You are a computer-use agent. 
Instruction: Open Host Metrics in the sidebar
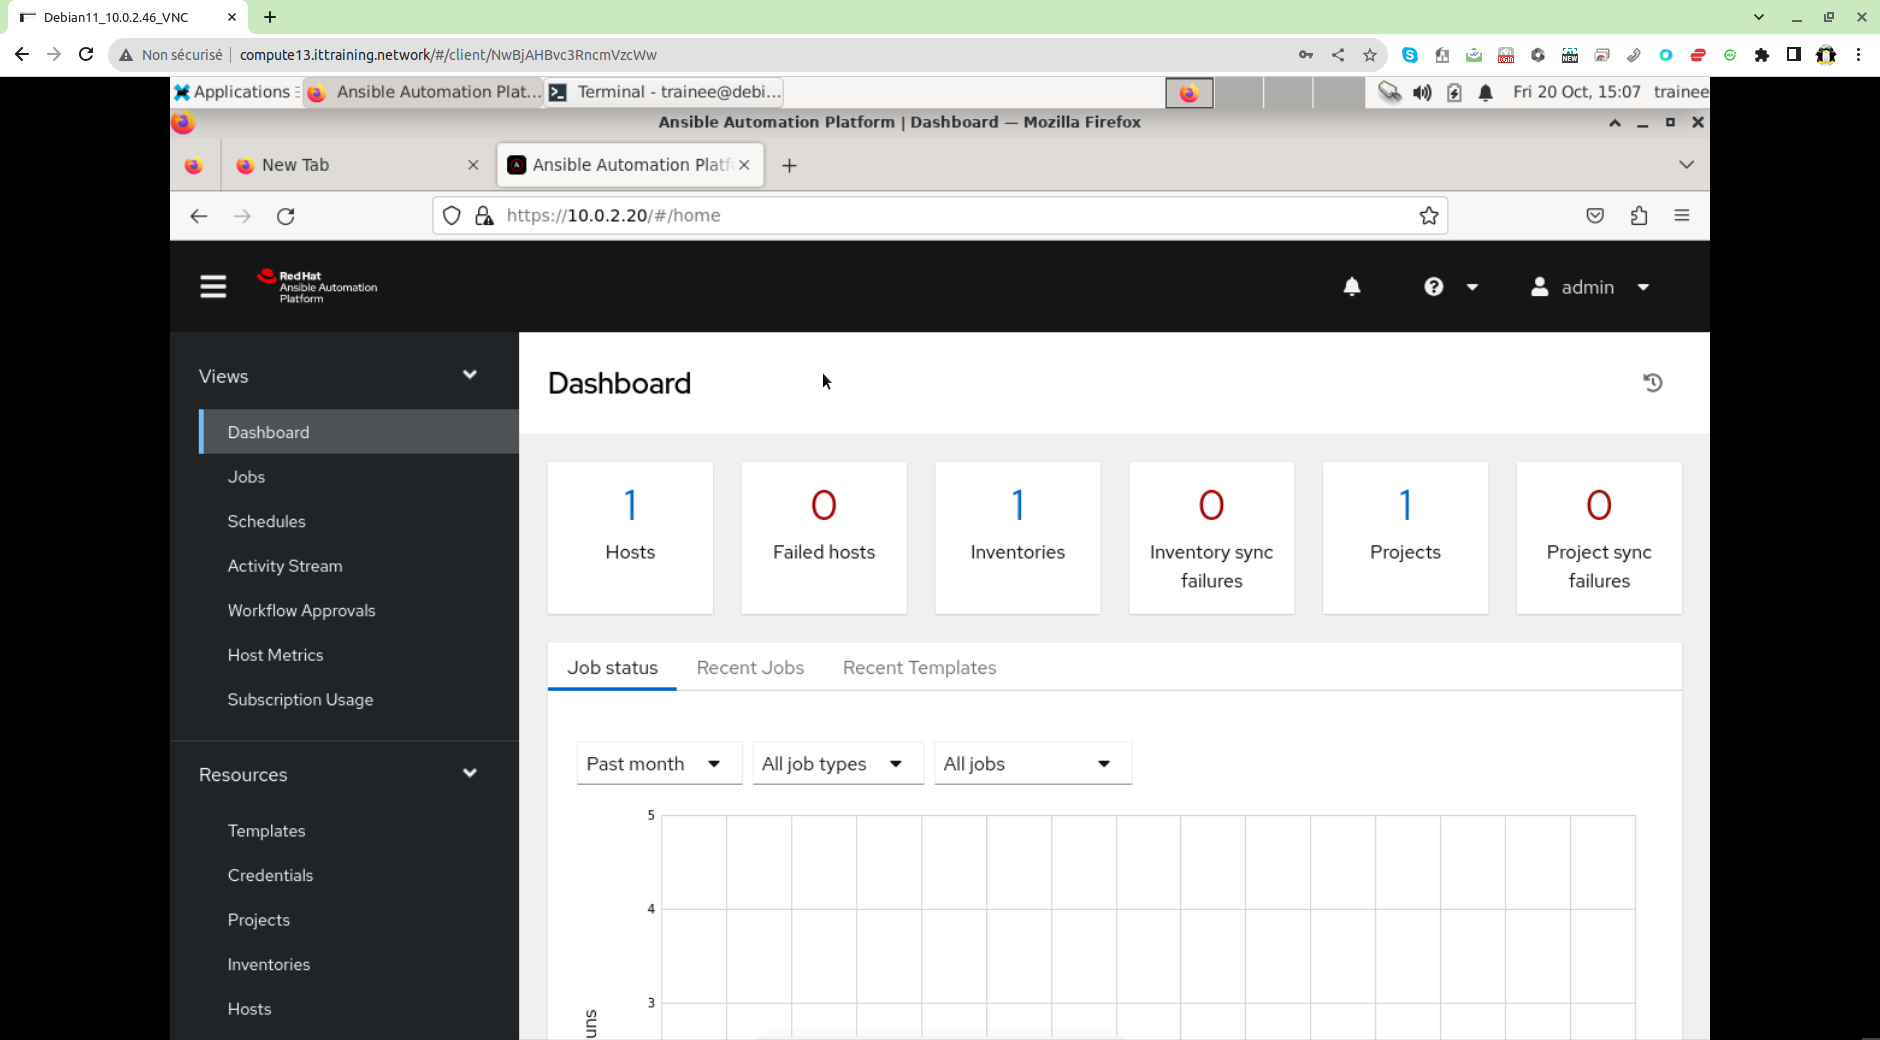click(275, 655)
